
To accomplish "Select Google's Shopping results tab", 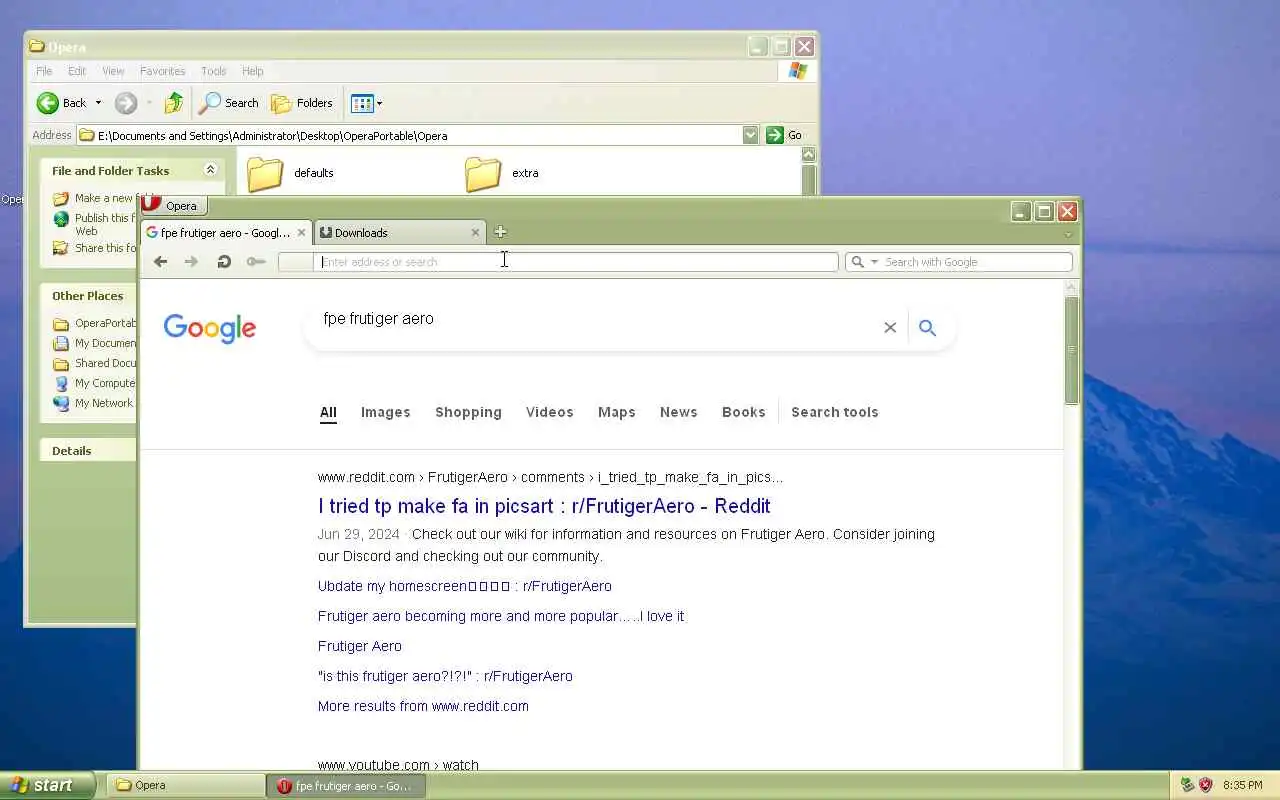I will 468,412.
